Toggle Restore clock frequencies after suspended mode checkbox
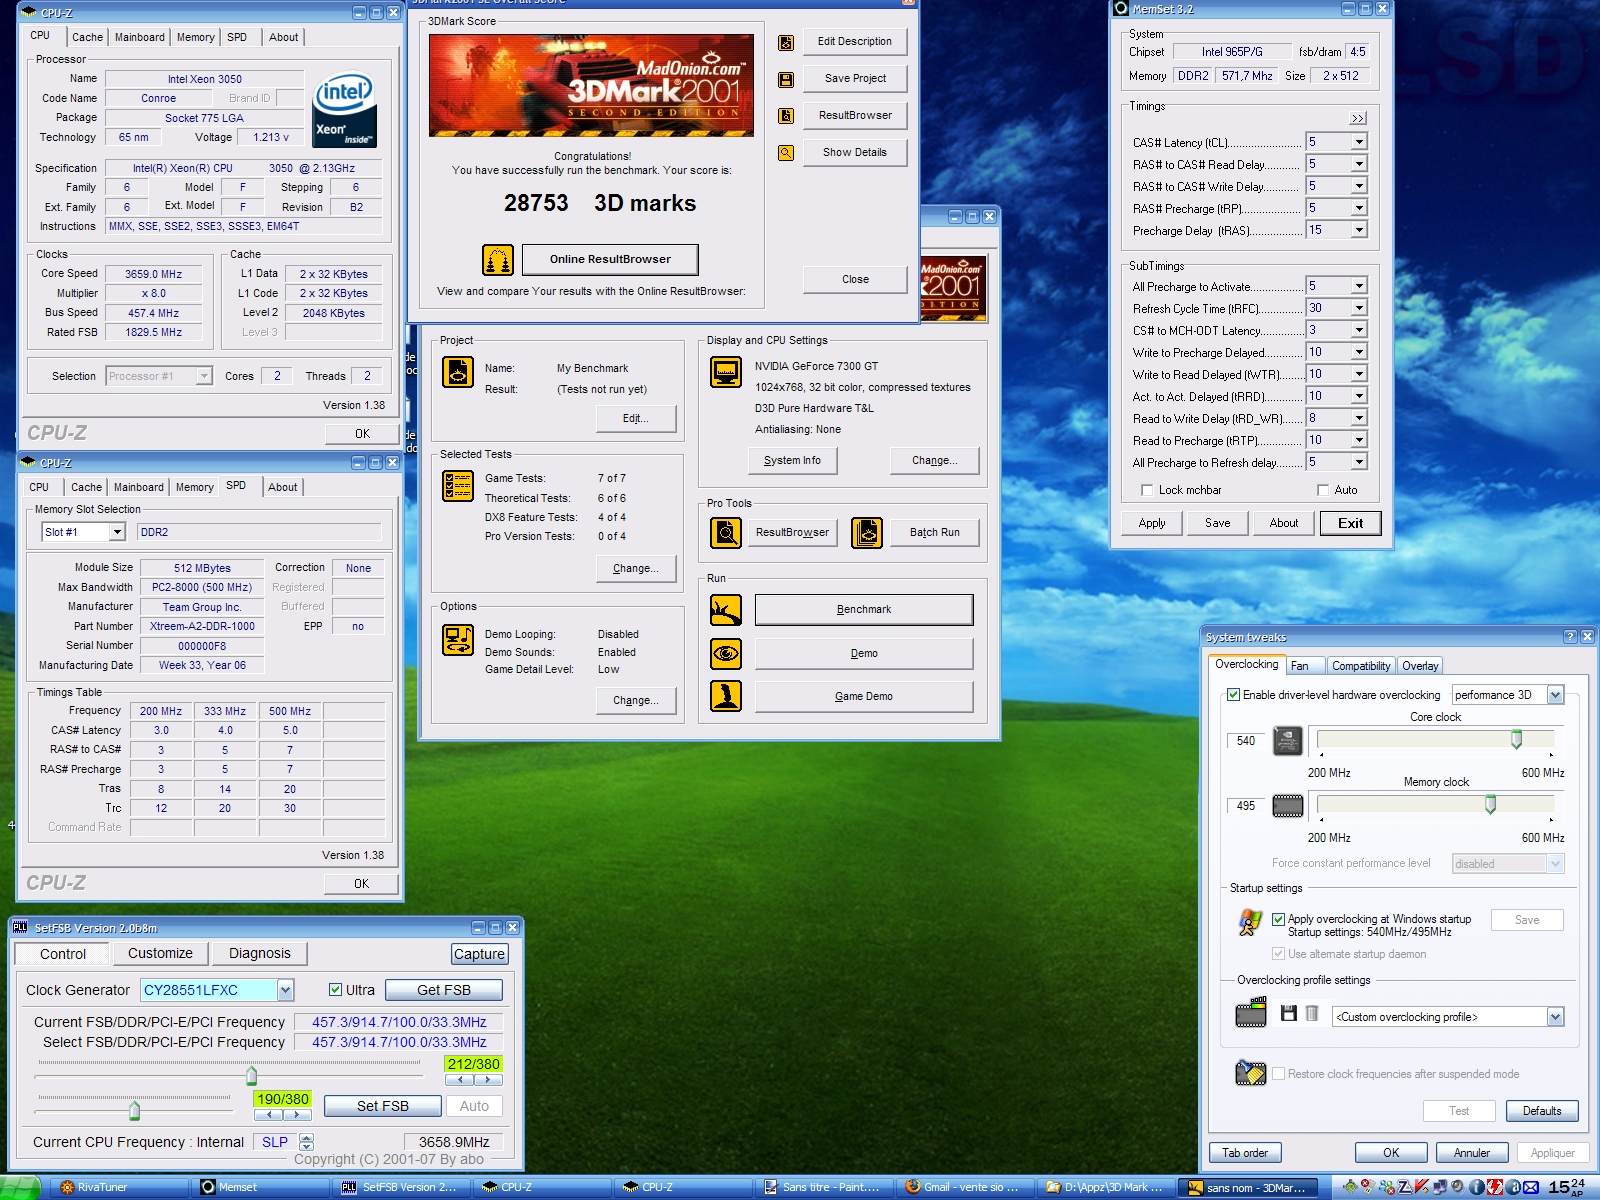This screenshot has width=1600, height=1200. click(x=1278, y=1074)
